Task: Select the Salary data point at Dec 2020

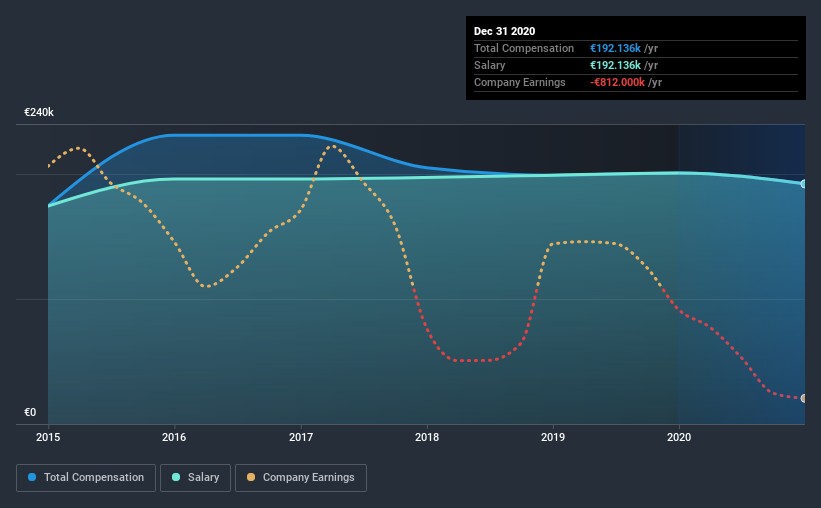Action: pos(803,184)
